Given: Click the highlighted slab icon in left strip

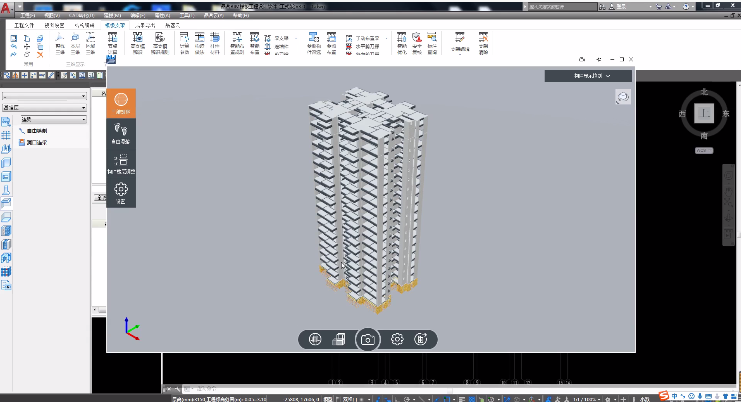Looking at the screenshot, I should coord(6,204).
